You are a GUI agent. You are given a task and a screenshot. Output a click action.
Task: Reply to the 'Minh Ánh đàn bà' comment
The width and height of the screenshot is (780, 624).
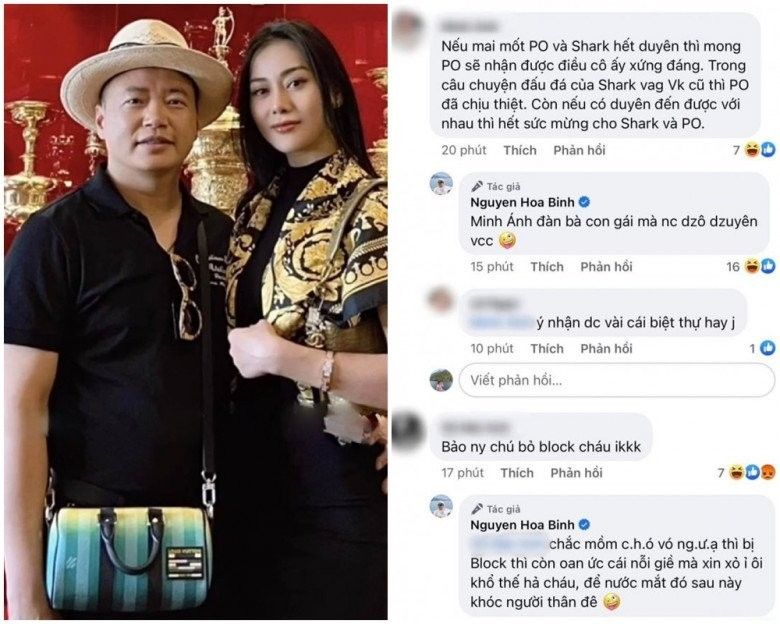tap(606, 267)
